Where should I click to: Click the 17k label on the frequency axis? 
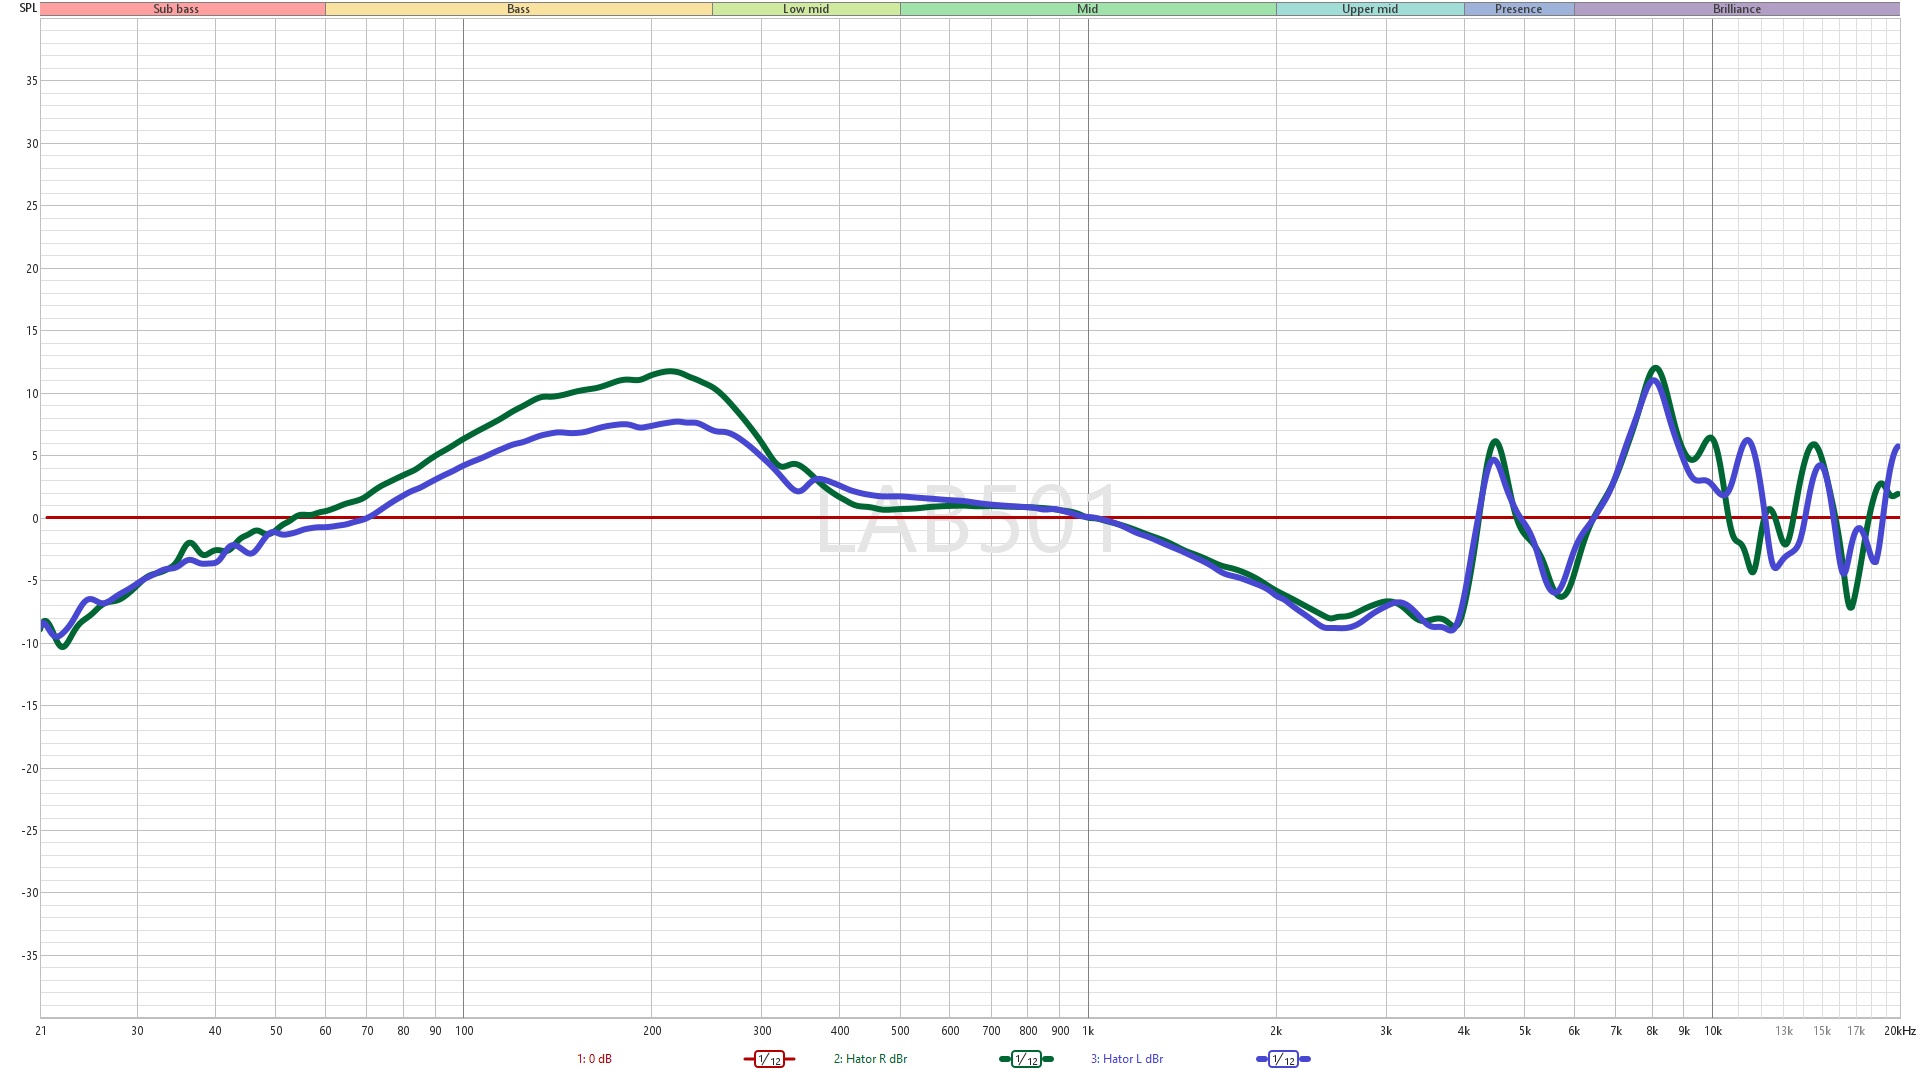coord(1856,1031)
